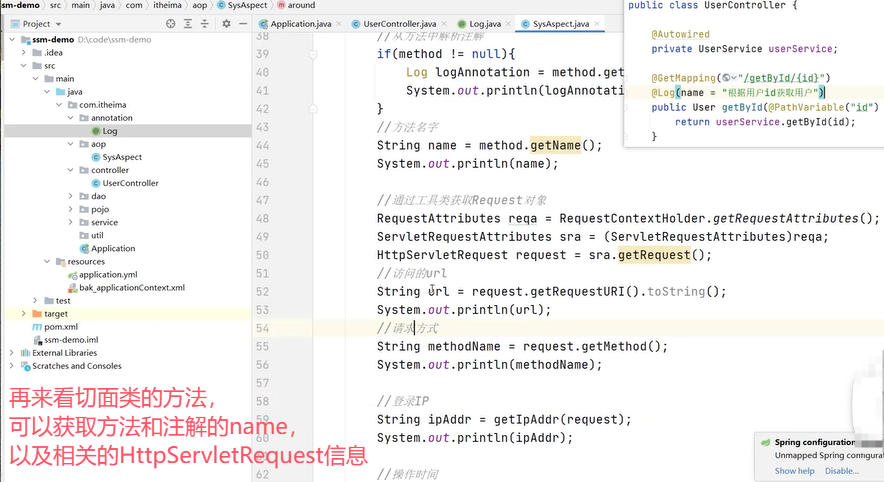Expand the target folder
Viewport: 884px width, 482px height.
23,313
